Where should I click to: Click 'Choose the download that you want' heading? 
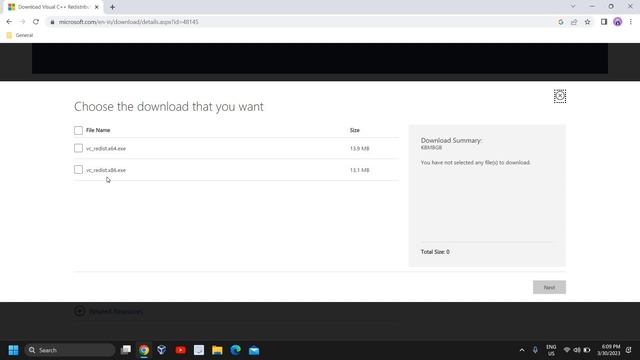click(x=169, y=107)
